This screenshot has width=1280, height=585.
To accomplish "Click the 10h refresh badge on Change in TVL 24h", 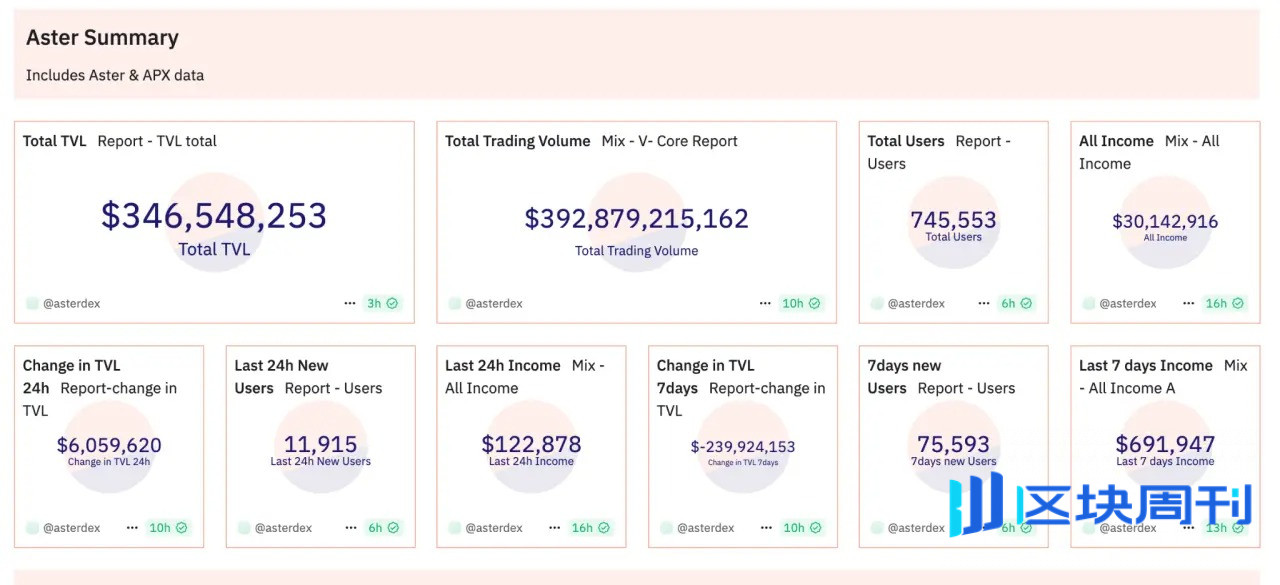I will pos(168,528).
